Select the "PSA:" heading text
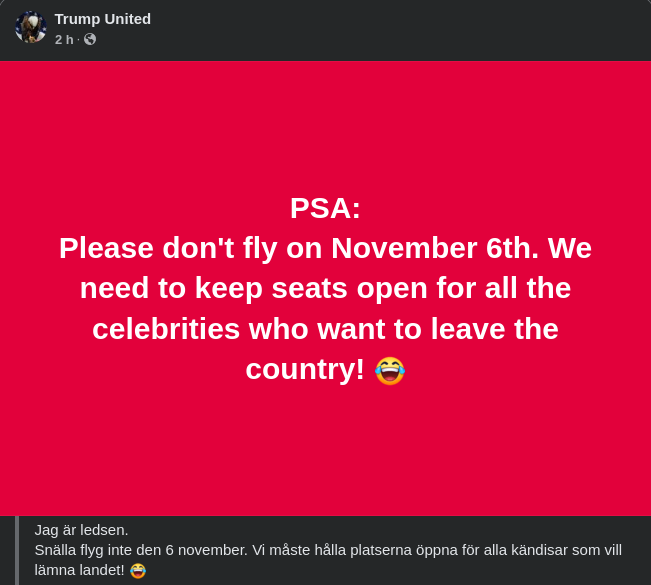 (325, 208)
